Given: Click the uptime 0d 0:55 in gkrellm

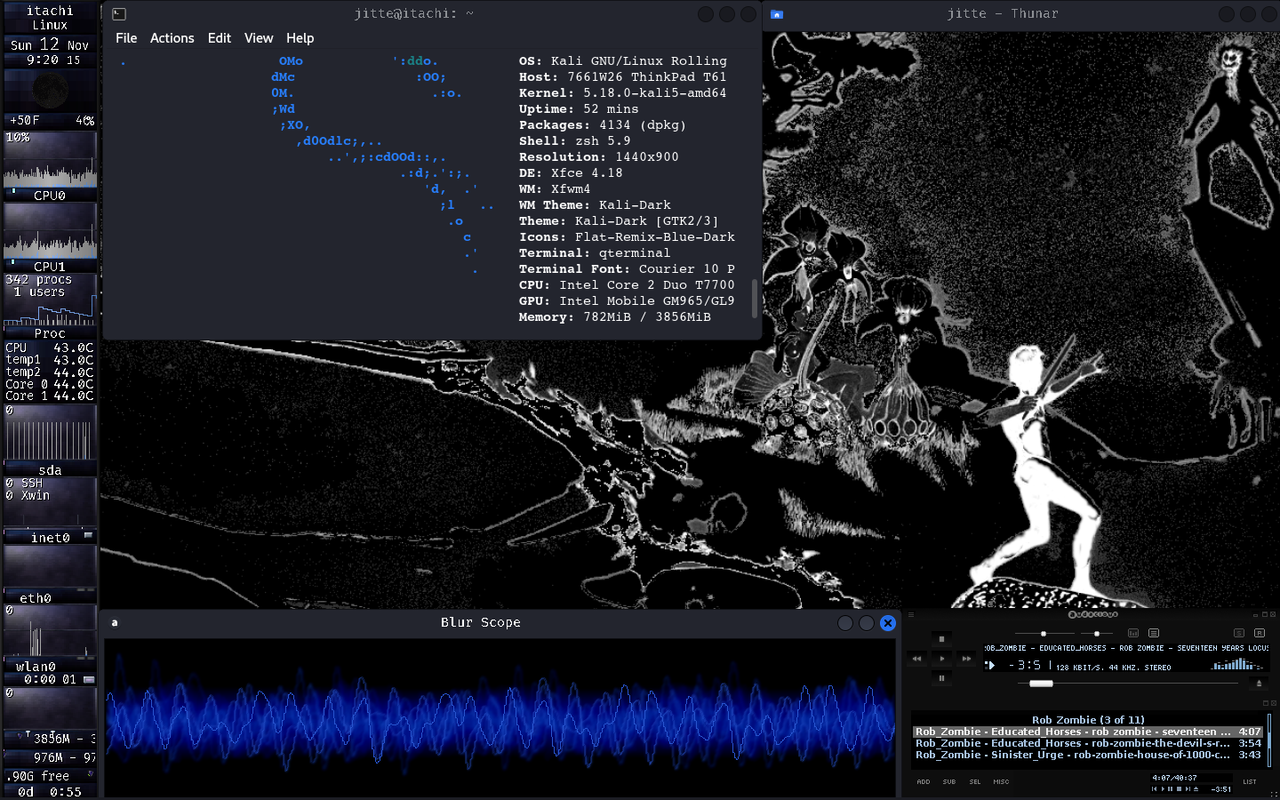Looking at the screenshot, I should click(x=50, y=791).
